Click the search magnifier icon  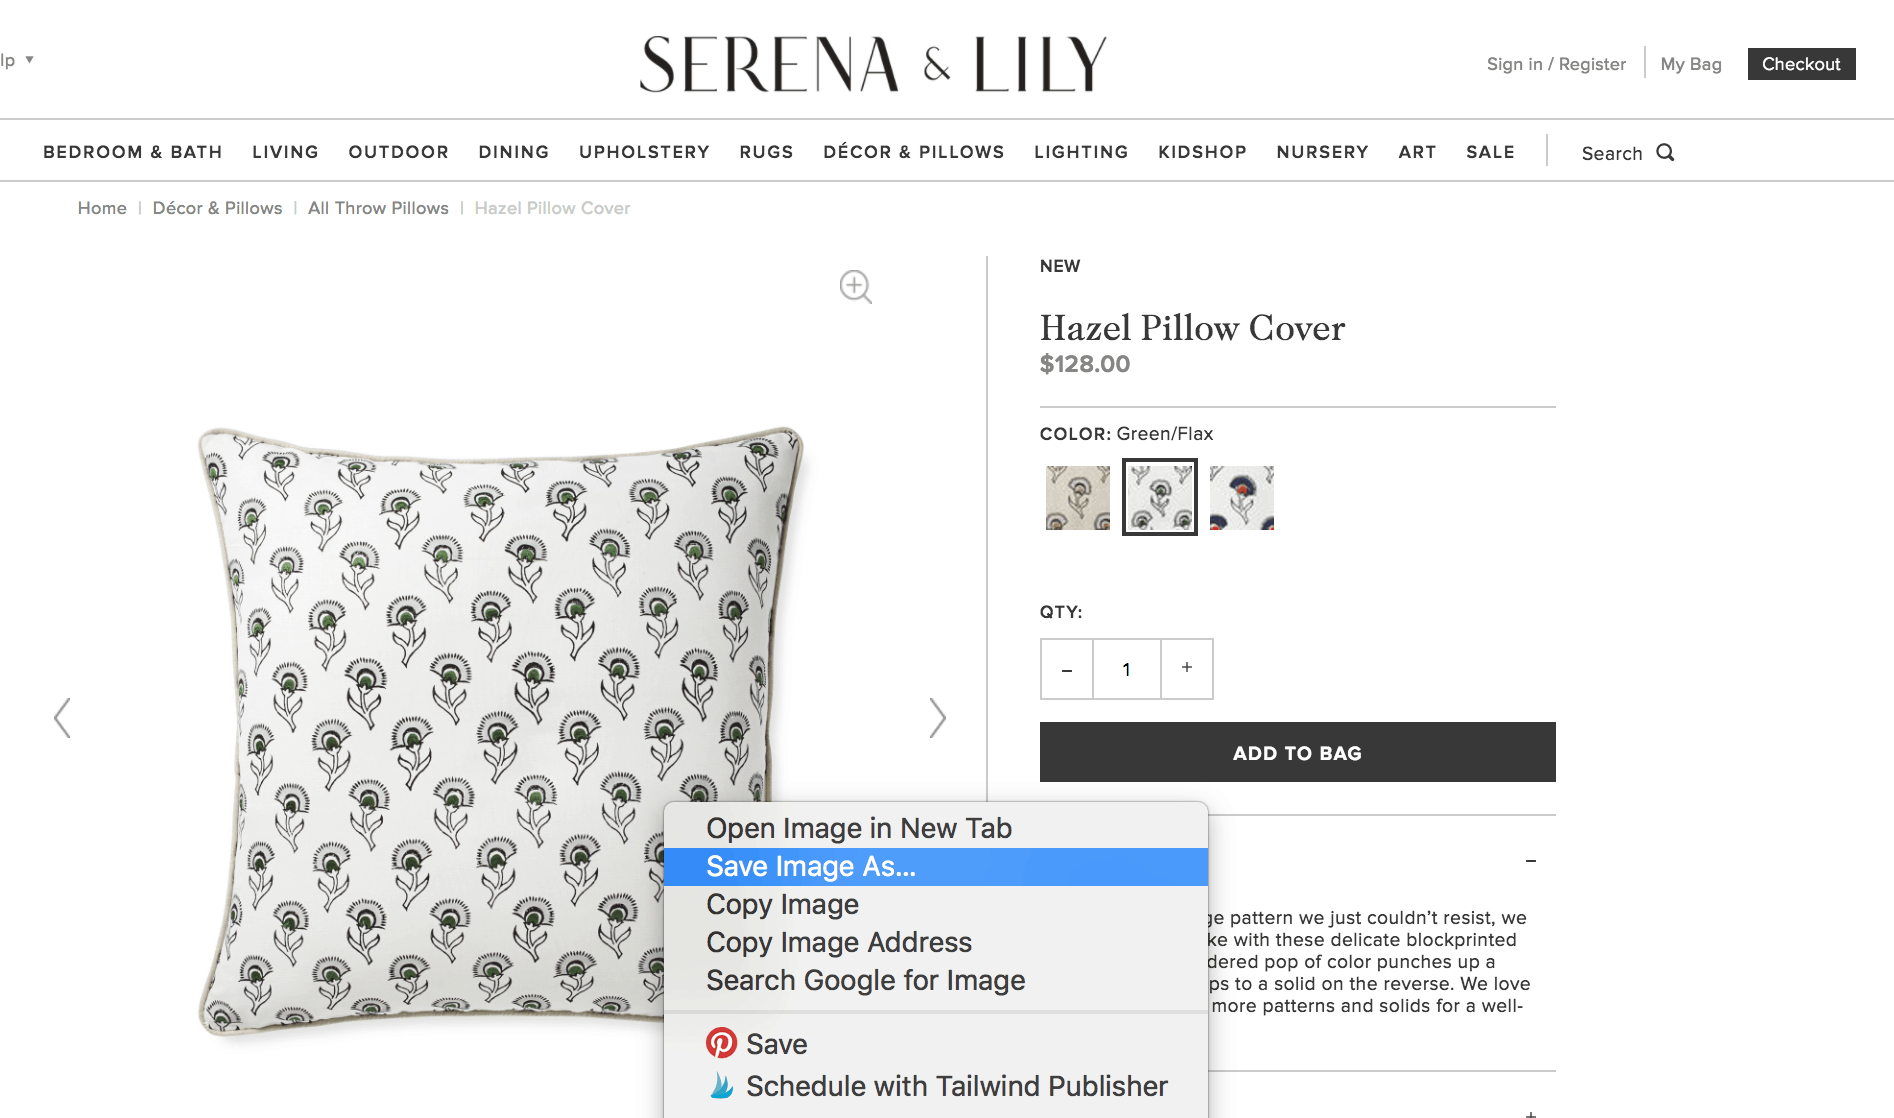coord(1665,152)
